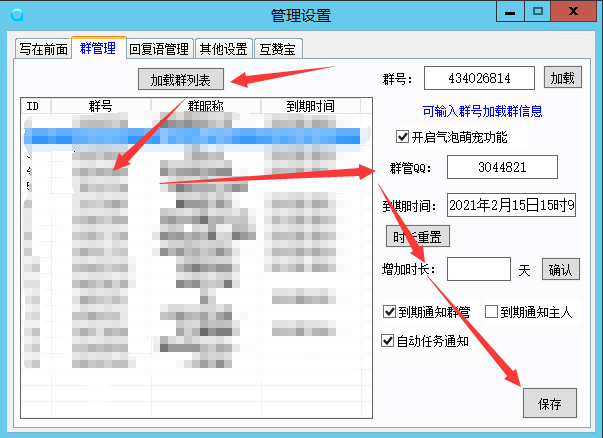Save settings with the 保存 button

549,404
